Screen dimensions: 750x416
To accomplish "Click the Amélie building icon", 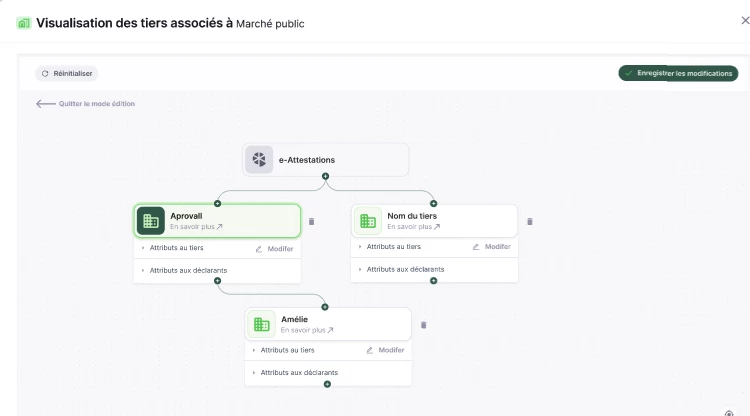I will [x=261, y=324].
